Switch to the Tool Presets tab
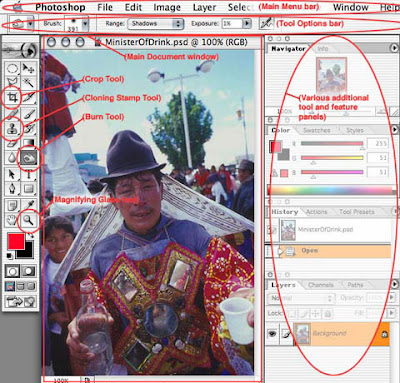 tap(357, 212)
